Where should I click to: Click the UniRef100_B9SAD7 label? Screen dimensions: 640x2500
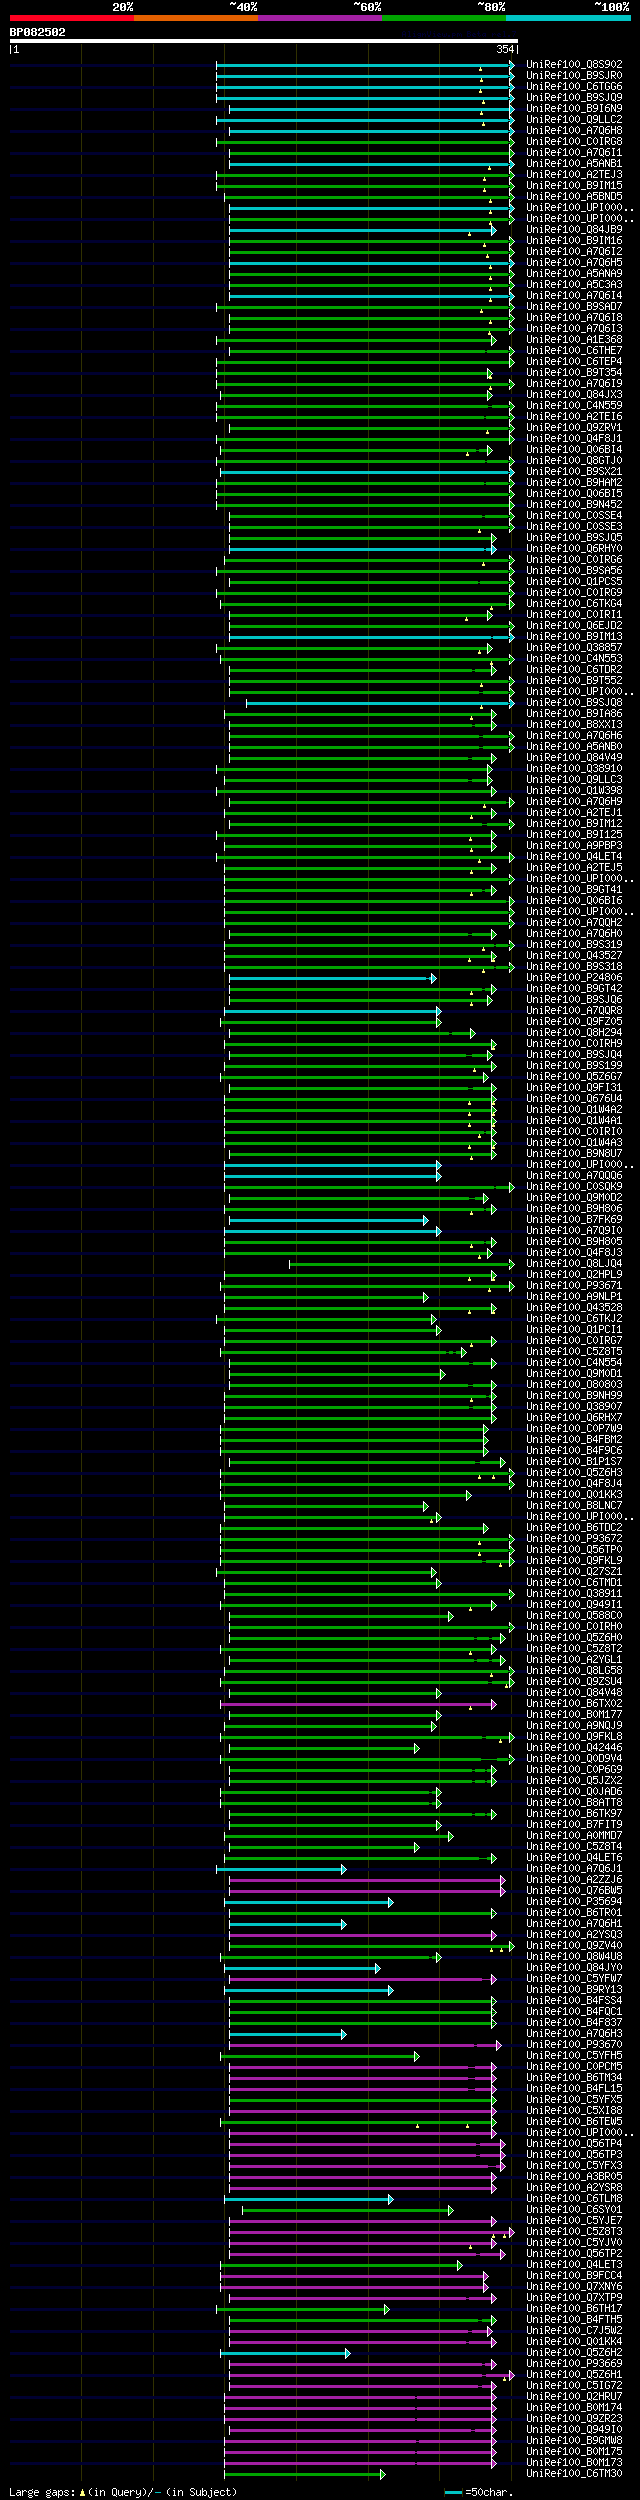(x=574, y=307)
